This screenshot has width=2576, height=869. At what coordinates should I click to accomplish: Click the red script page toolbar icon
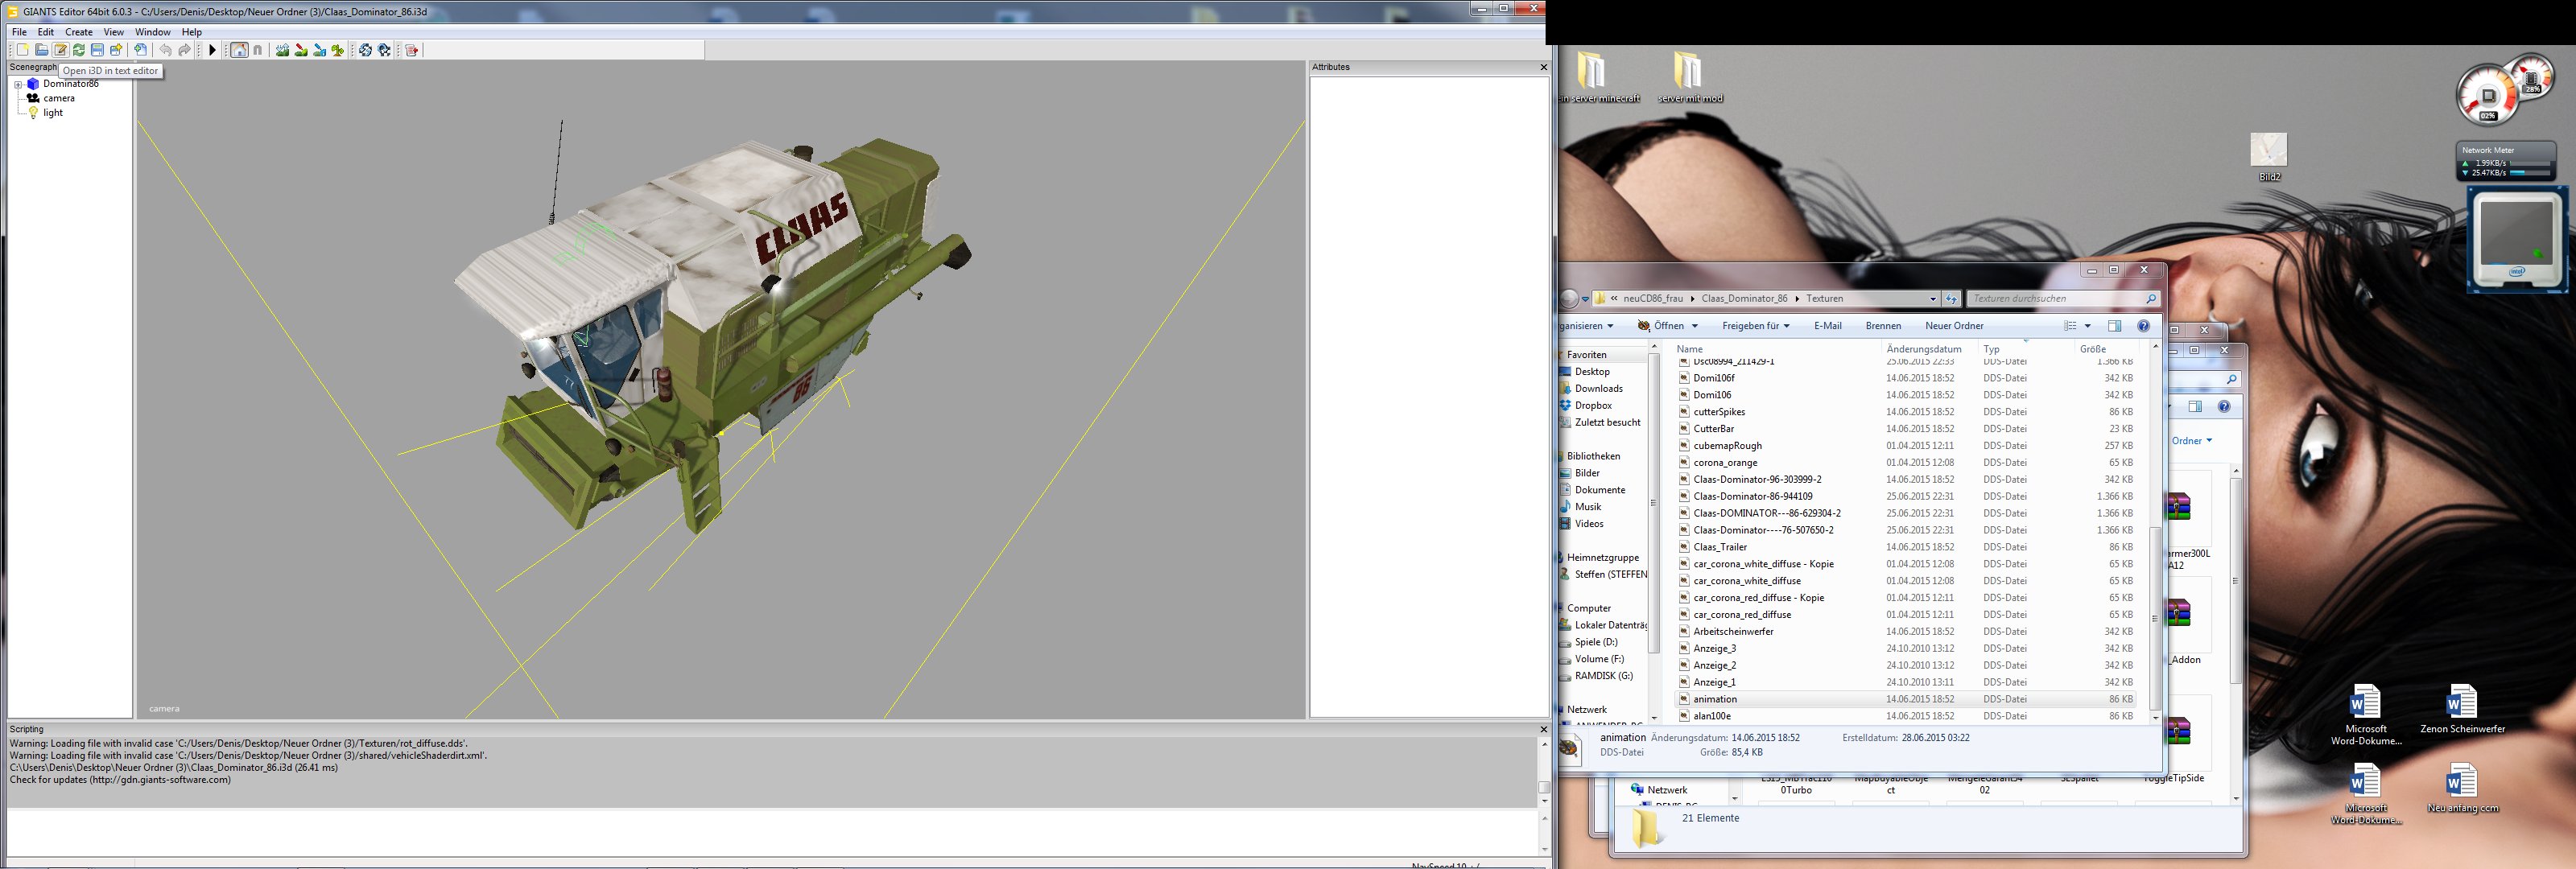pyautogui.click(x=411, y=50)
